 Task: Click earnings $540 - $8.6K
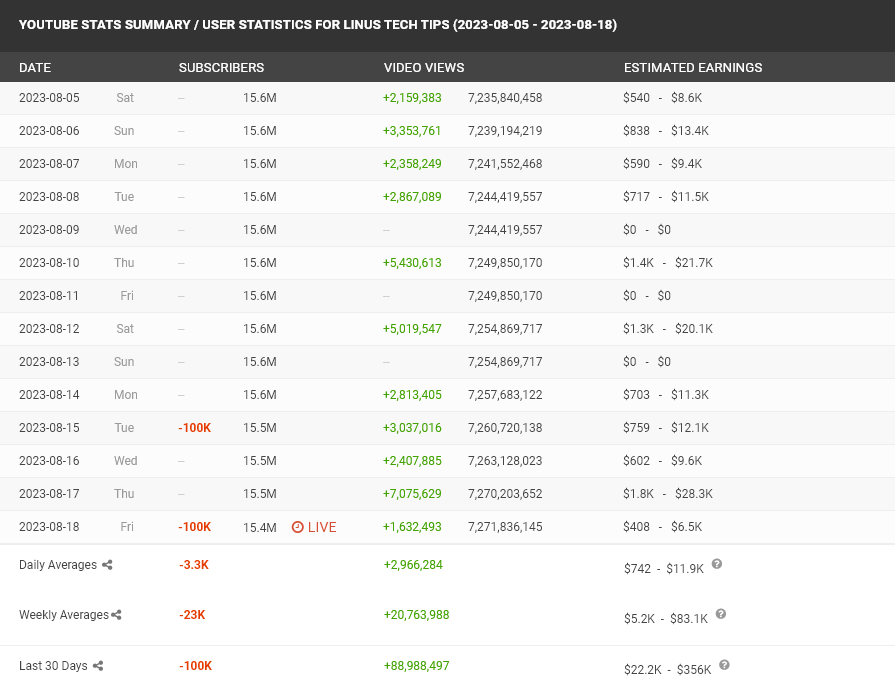(663, 98)
